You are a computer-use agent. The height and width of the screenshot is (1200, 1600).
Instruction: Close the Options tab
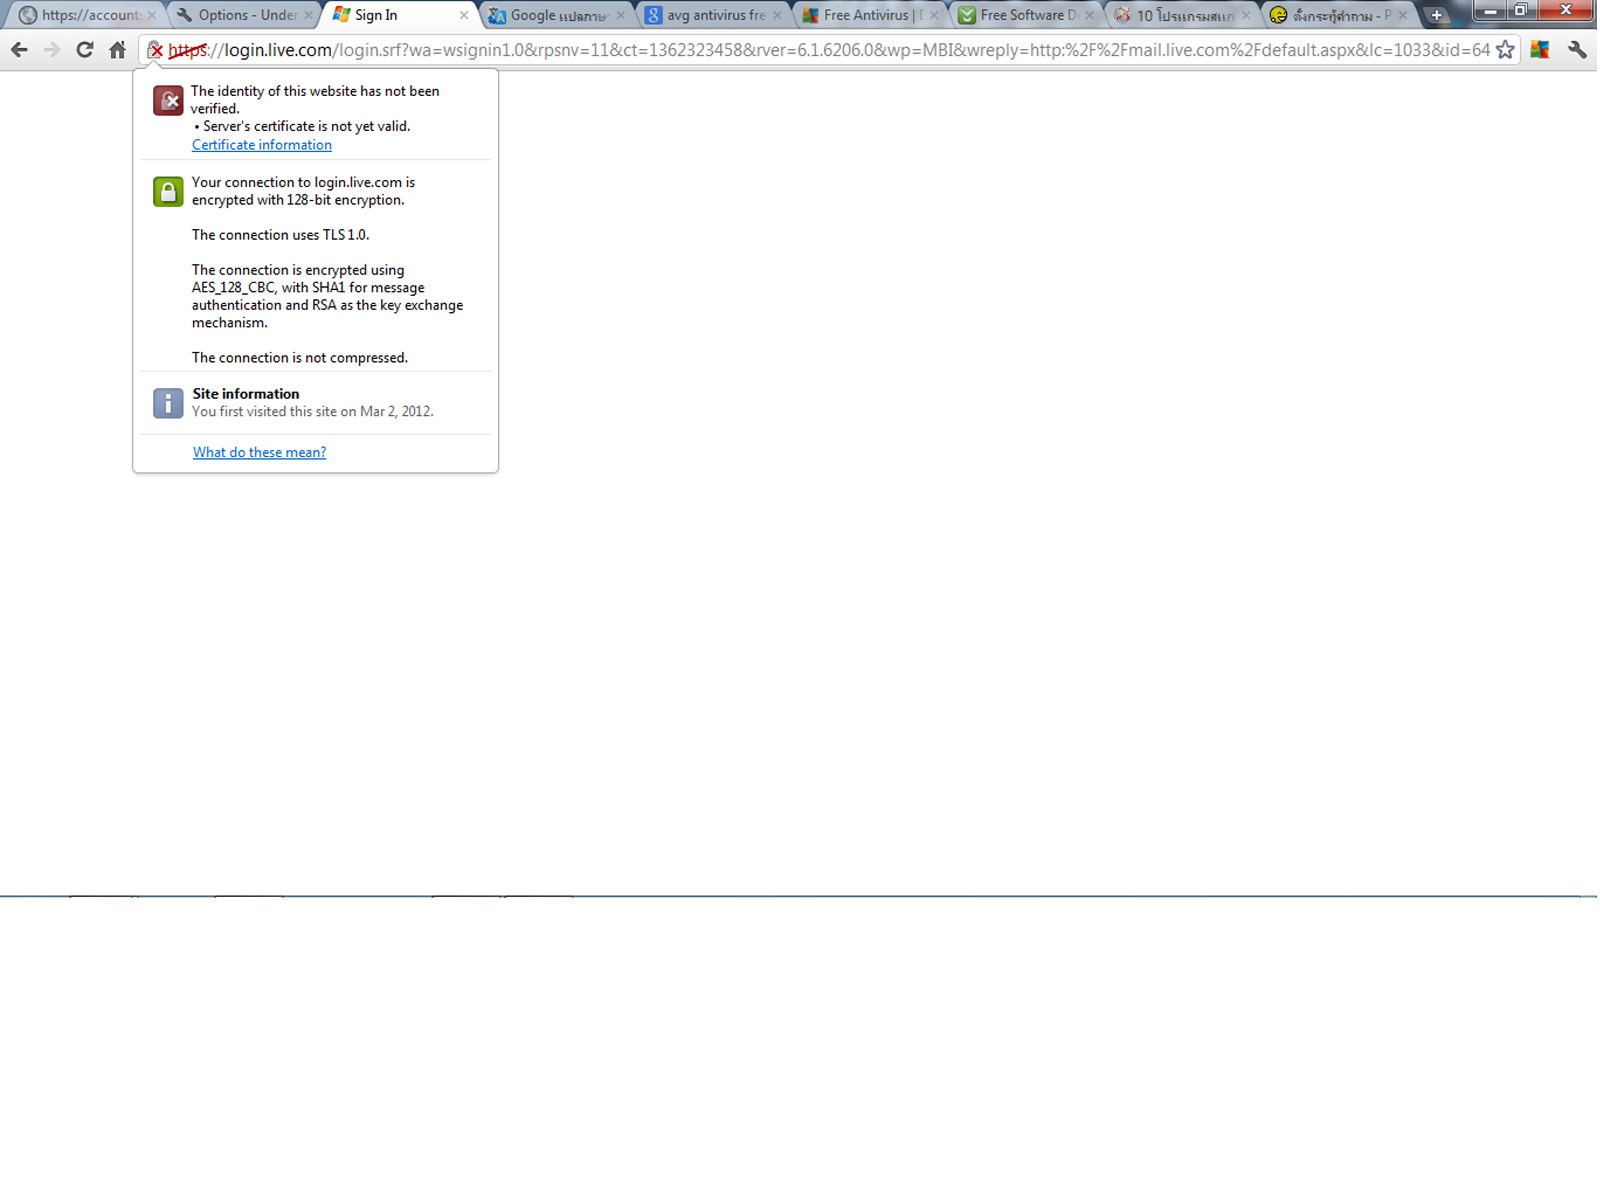308,15
